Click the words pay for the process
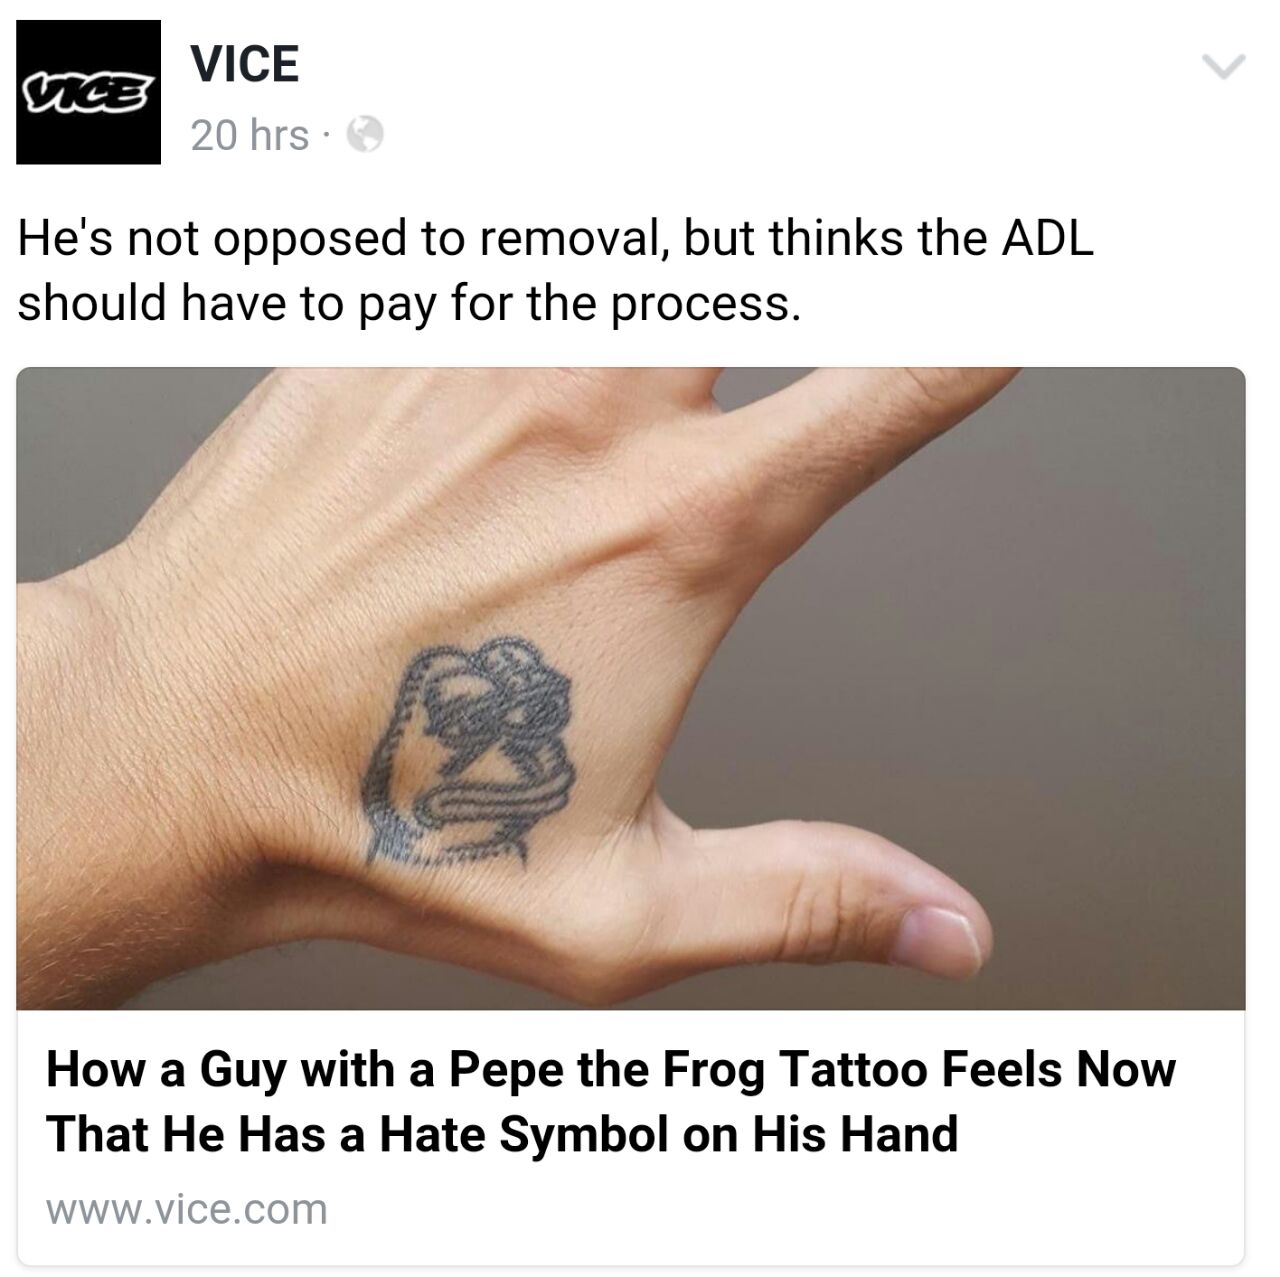 coord(580,303)
